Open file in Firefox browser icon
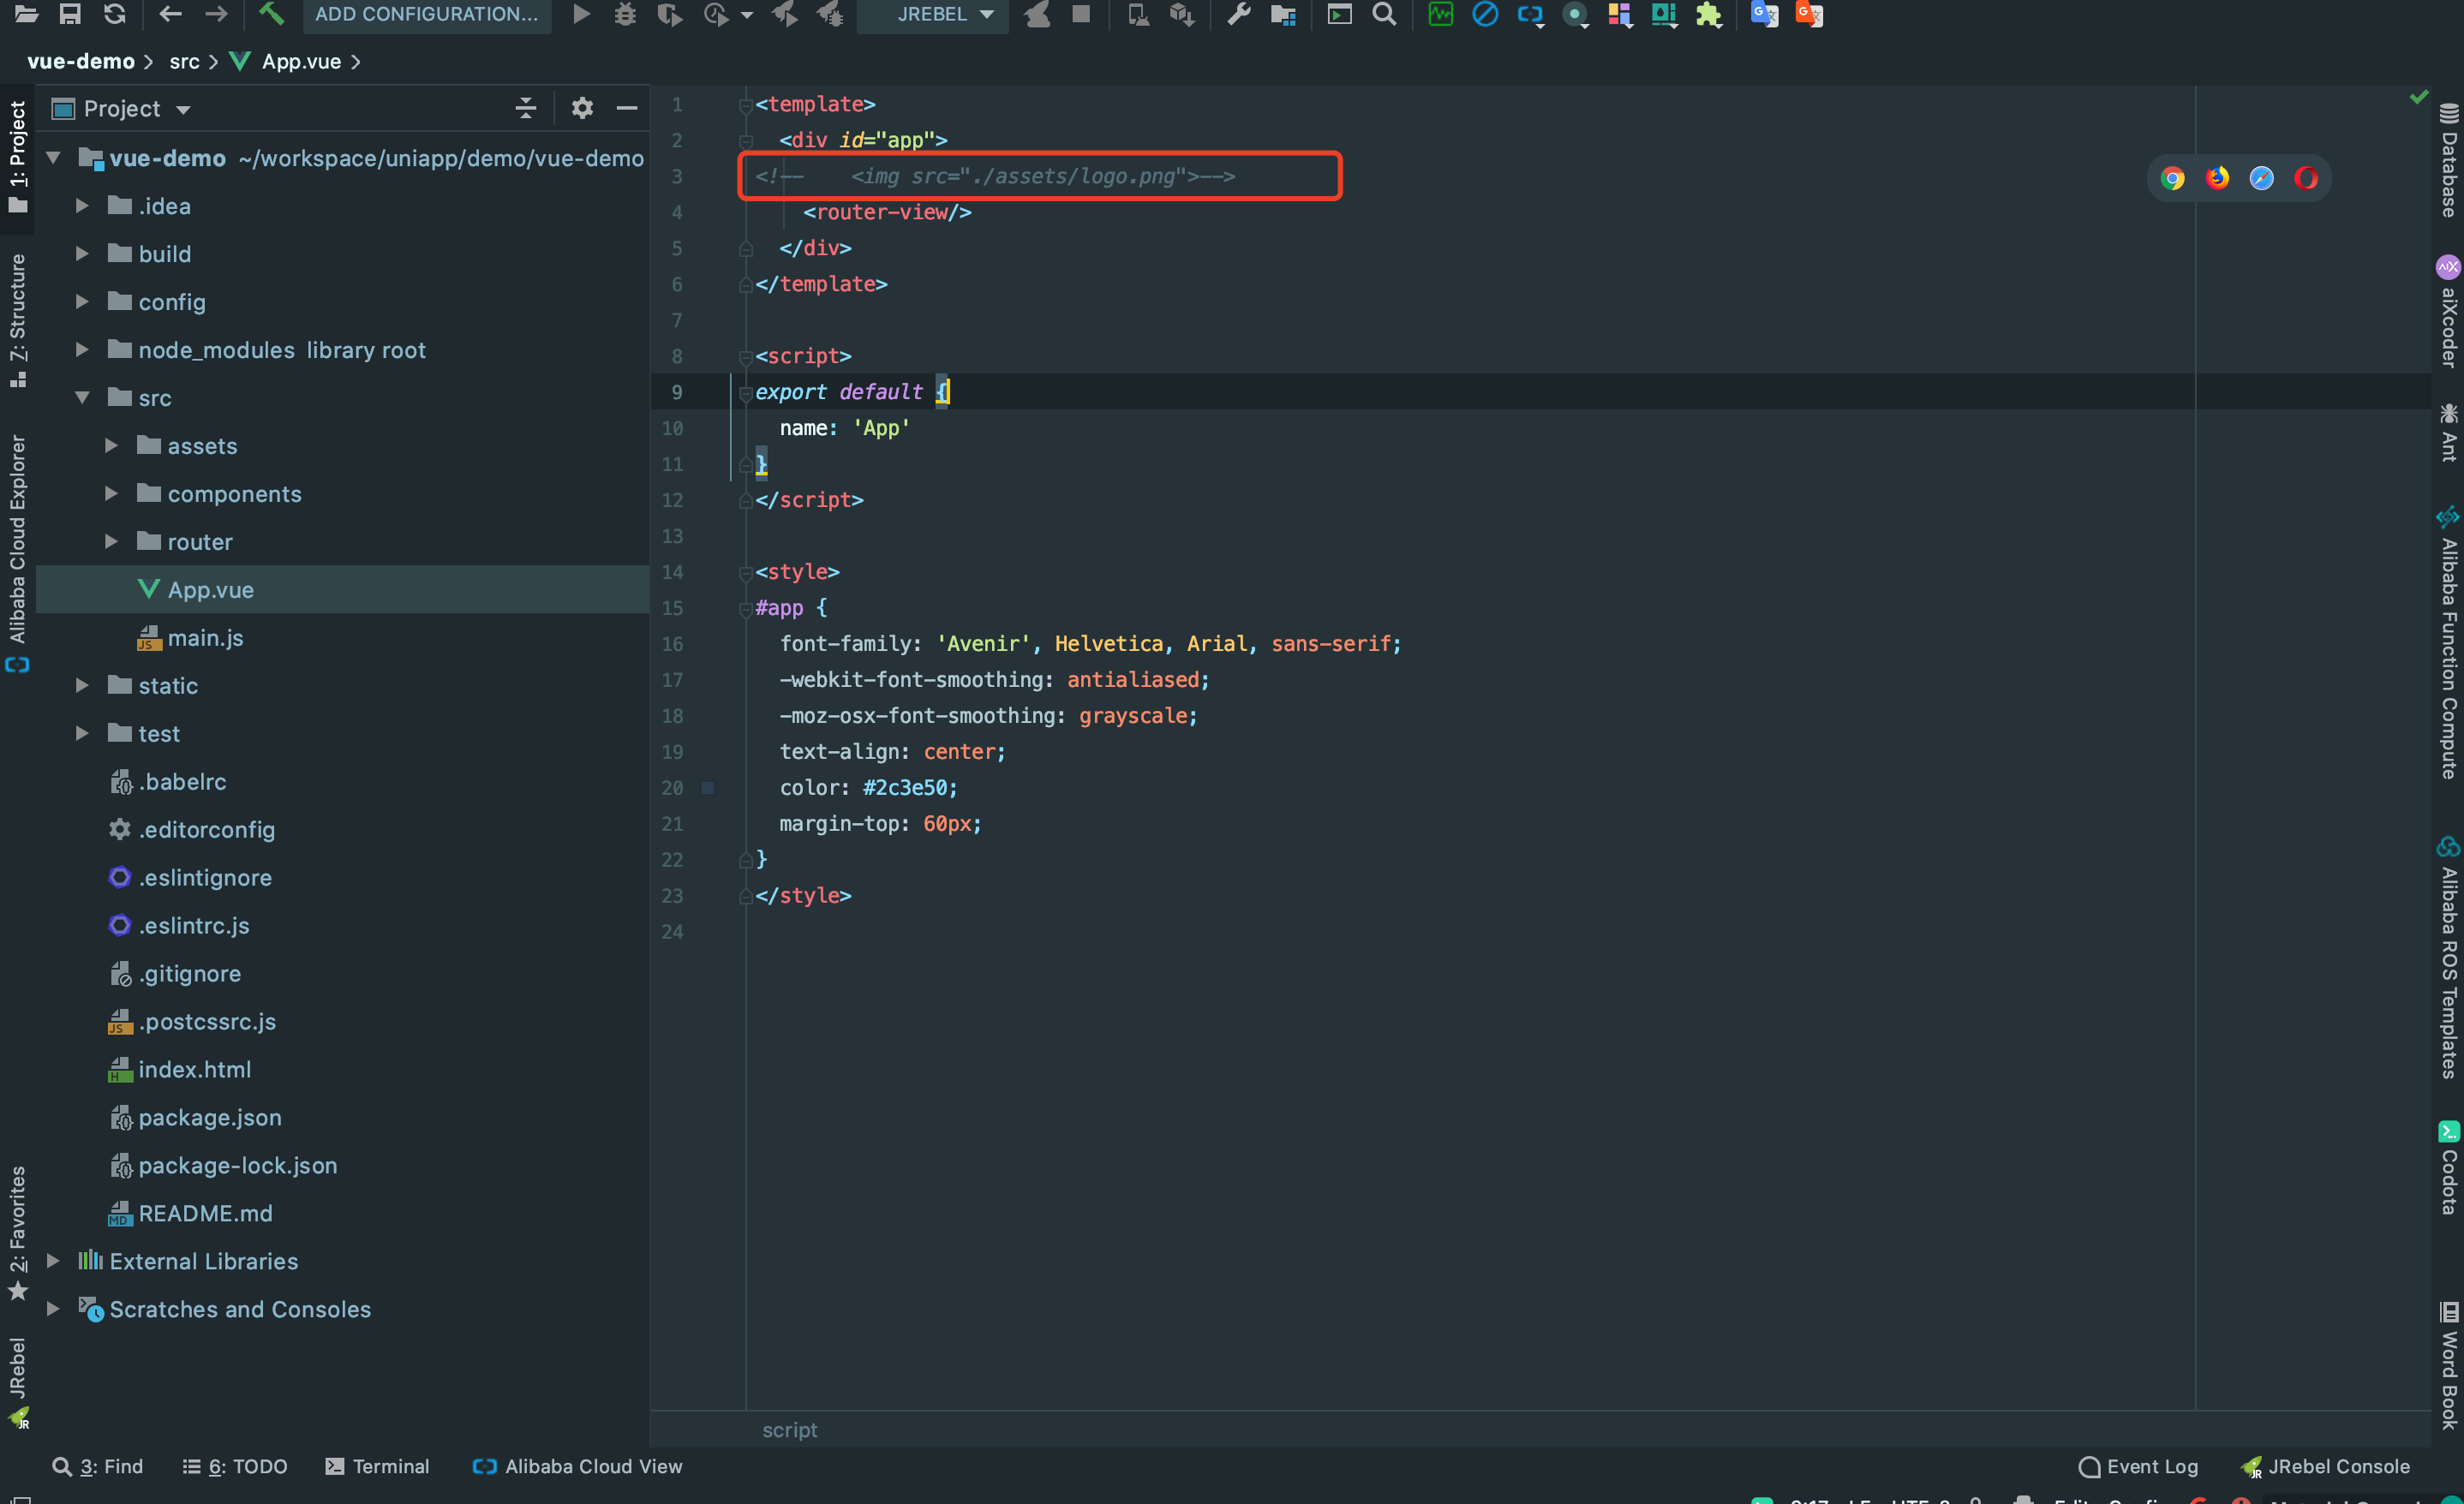The height and width of the screenshot is (1504, 2464). click(x=2217, y=179)
